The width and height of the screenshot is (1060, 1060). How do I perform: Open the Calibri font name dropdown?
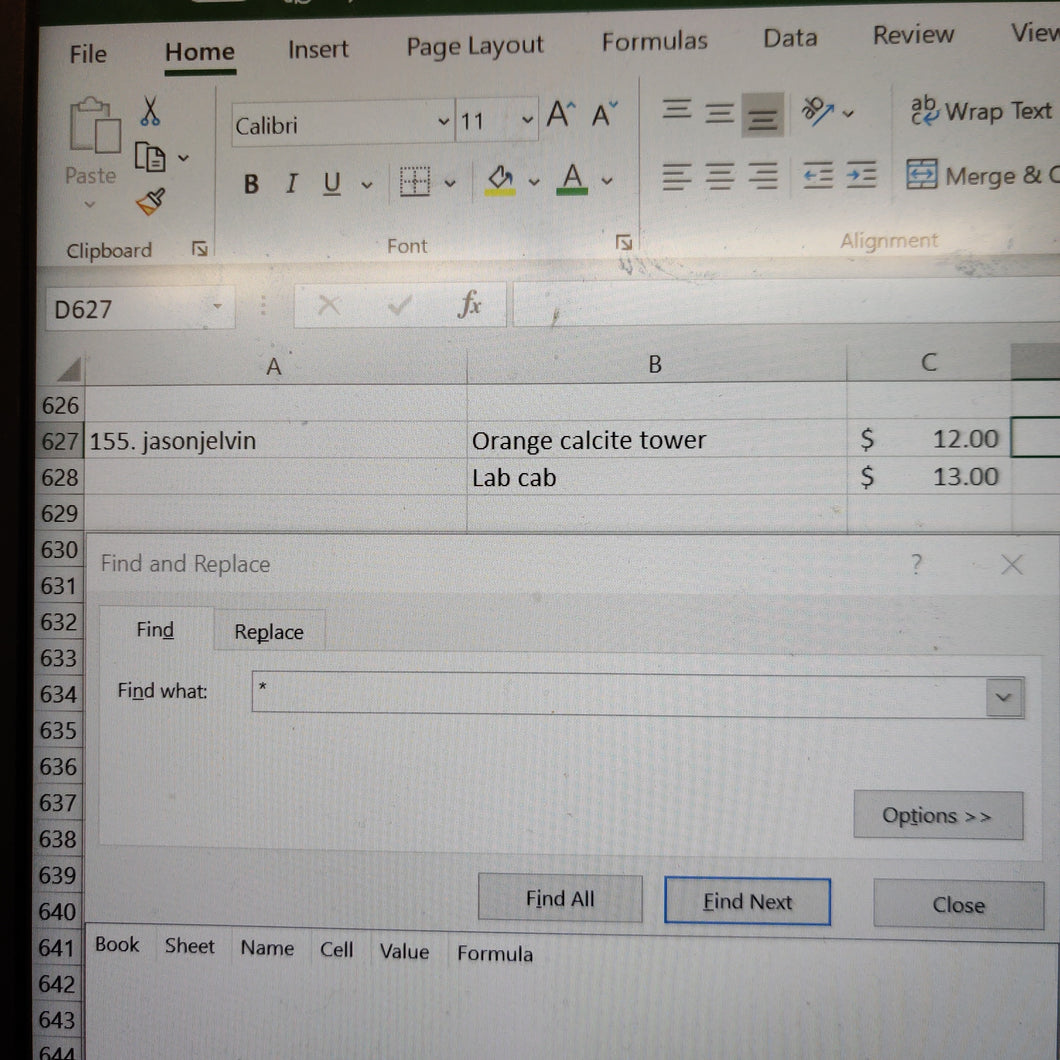coord(443,122)
